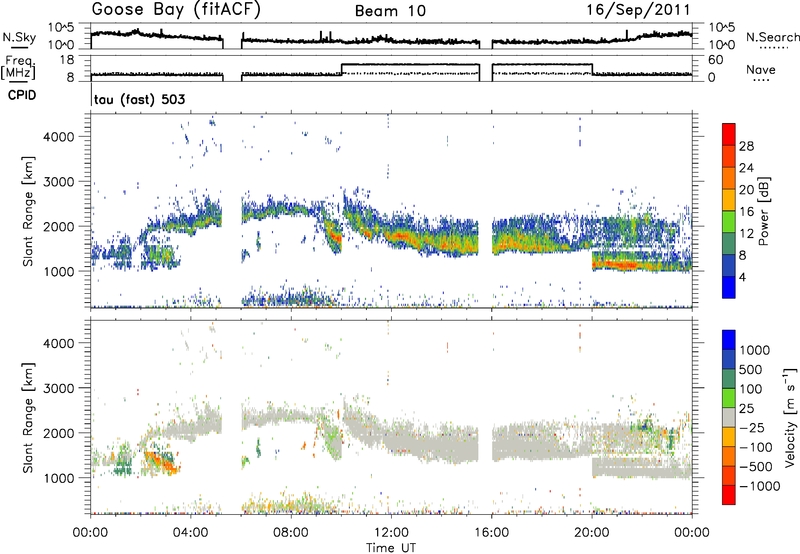Pick the red bottom segment of Velocity colorbar

coord(729,494)
